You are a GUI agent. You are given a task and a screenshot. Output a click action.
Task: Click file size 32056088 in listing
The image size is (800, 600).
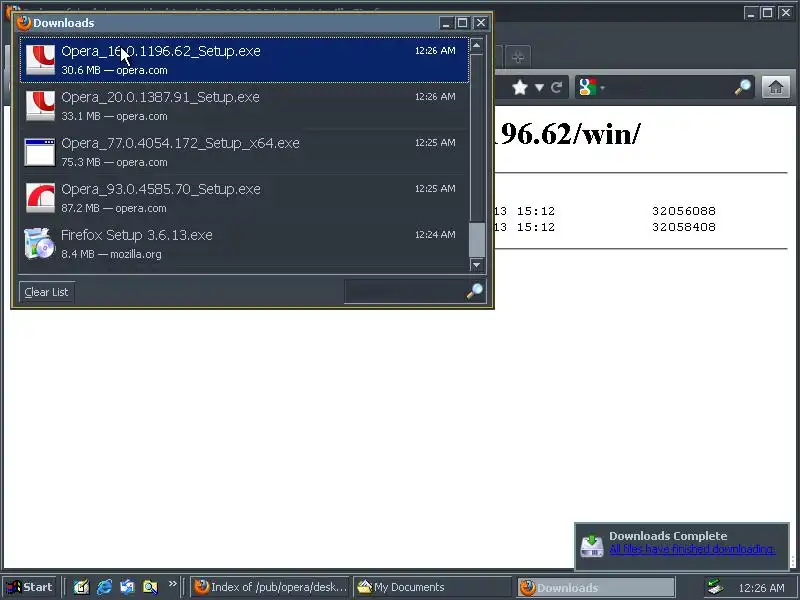pos(684,211)
